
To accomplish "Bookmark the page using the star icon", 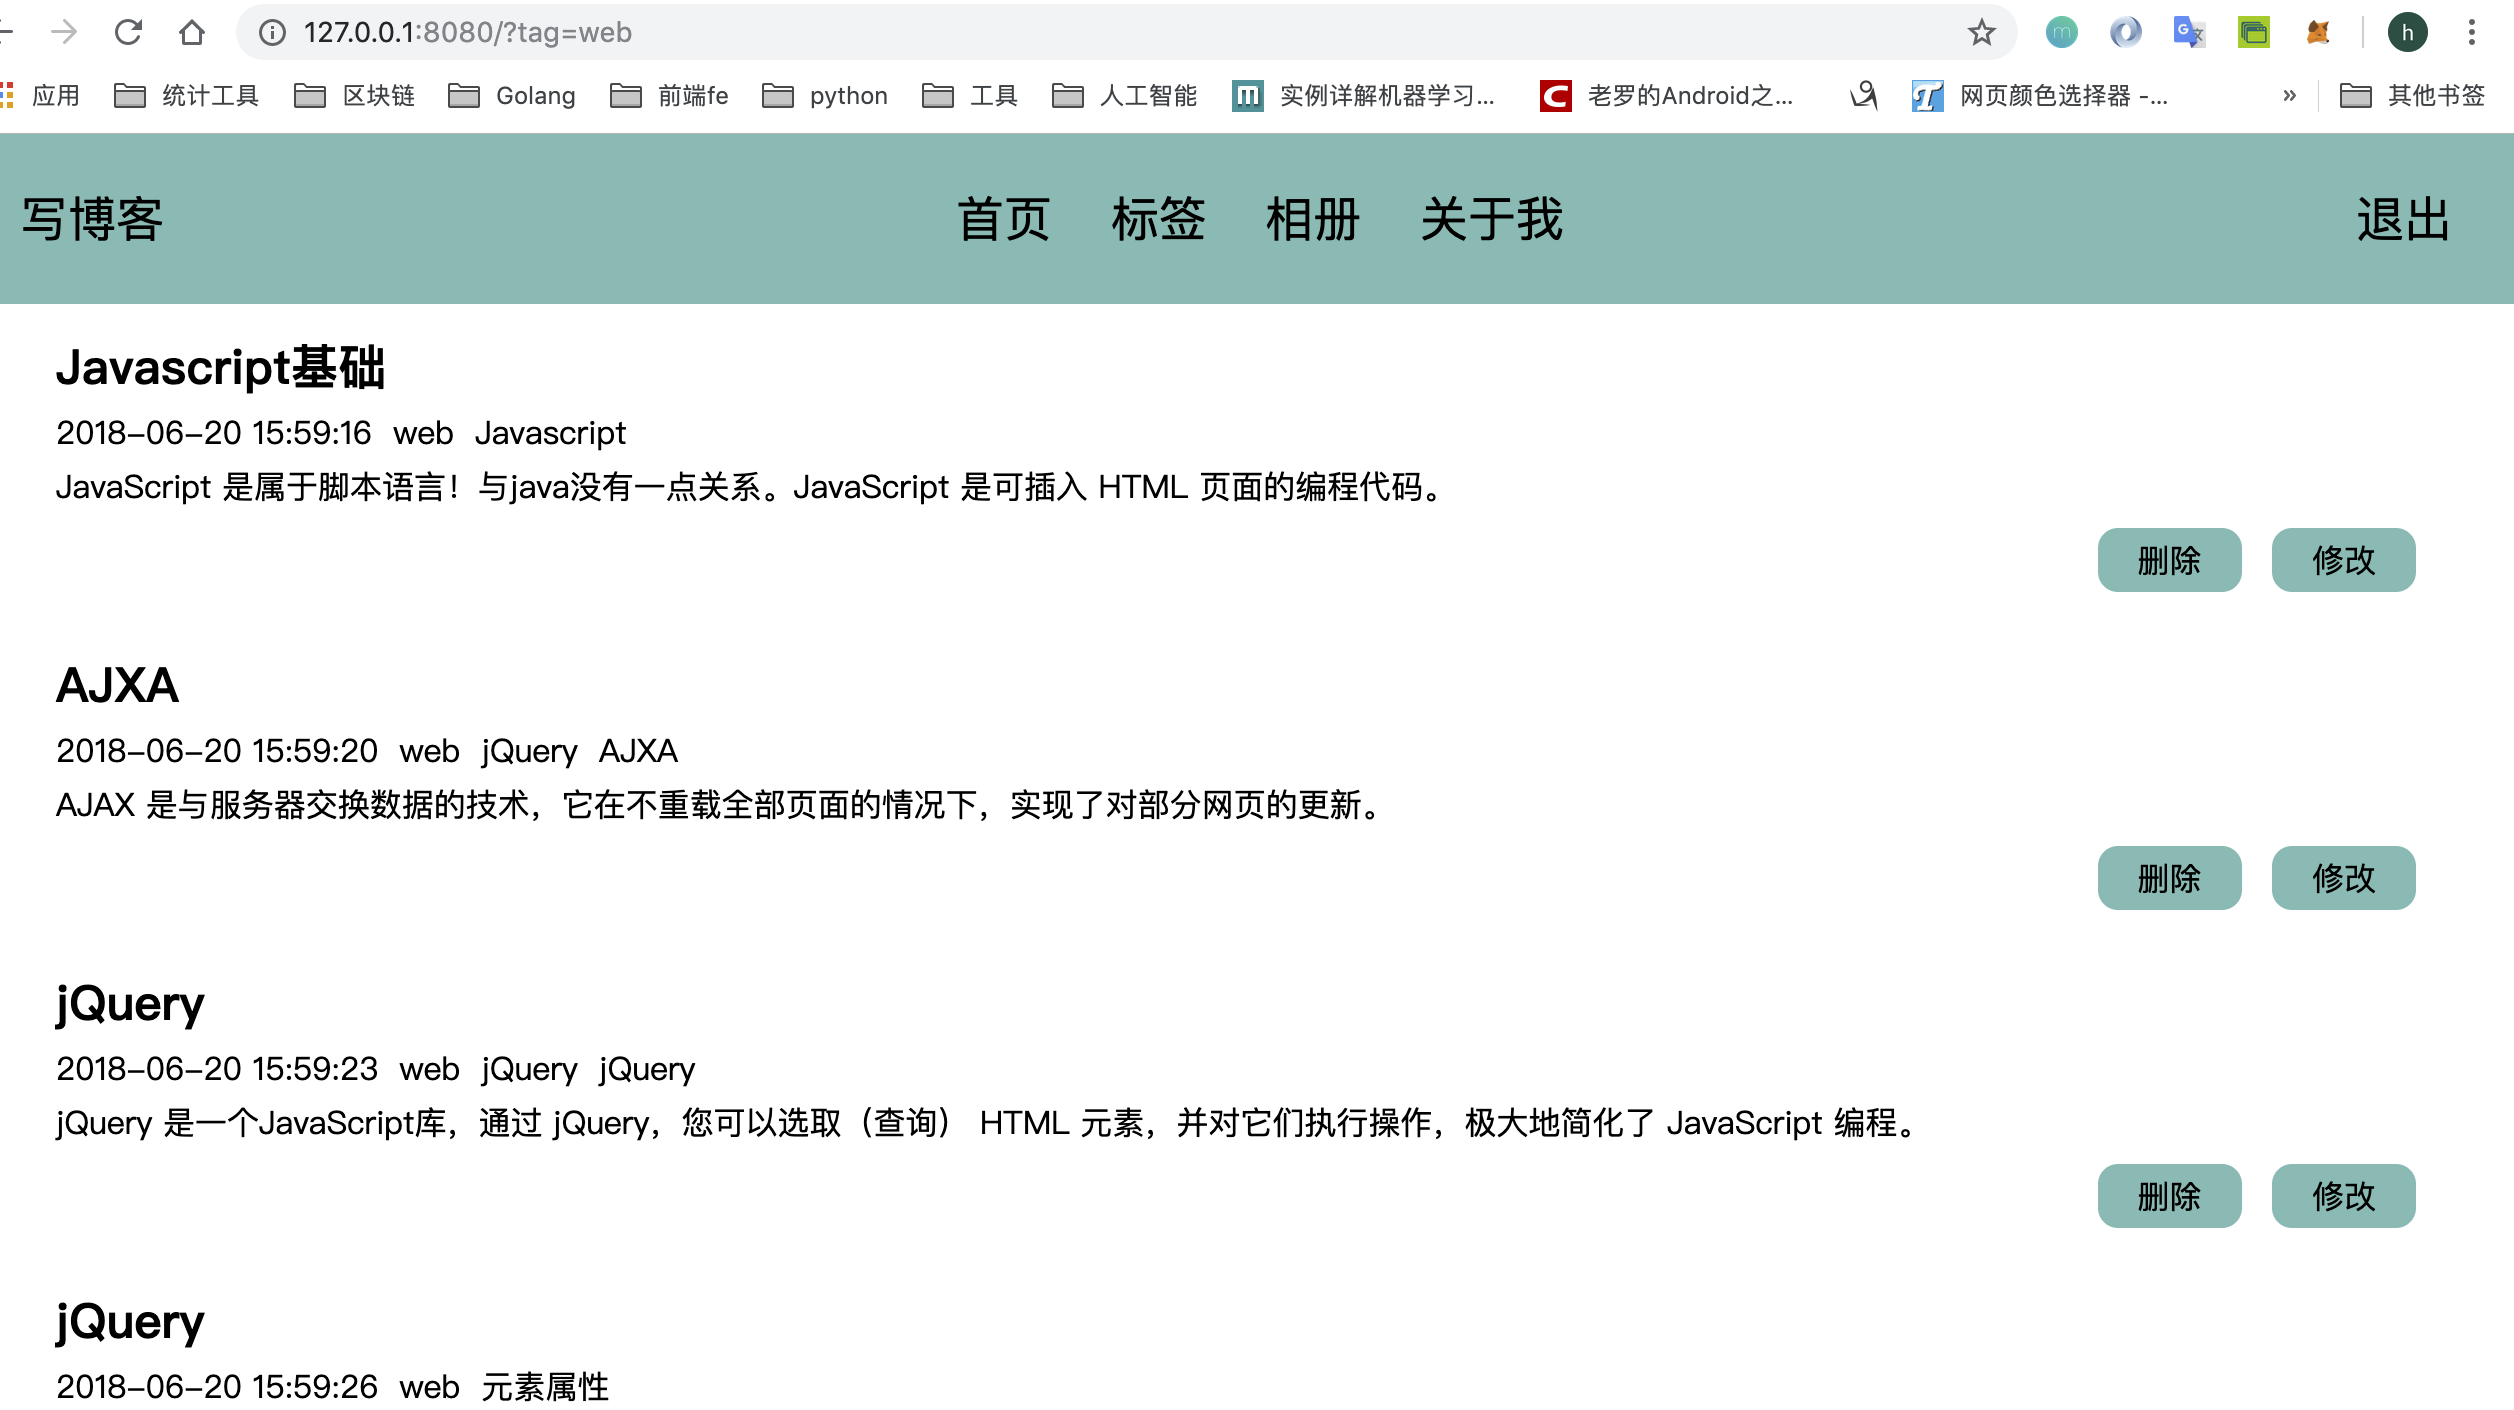I will (1980, 32).
